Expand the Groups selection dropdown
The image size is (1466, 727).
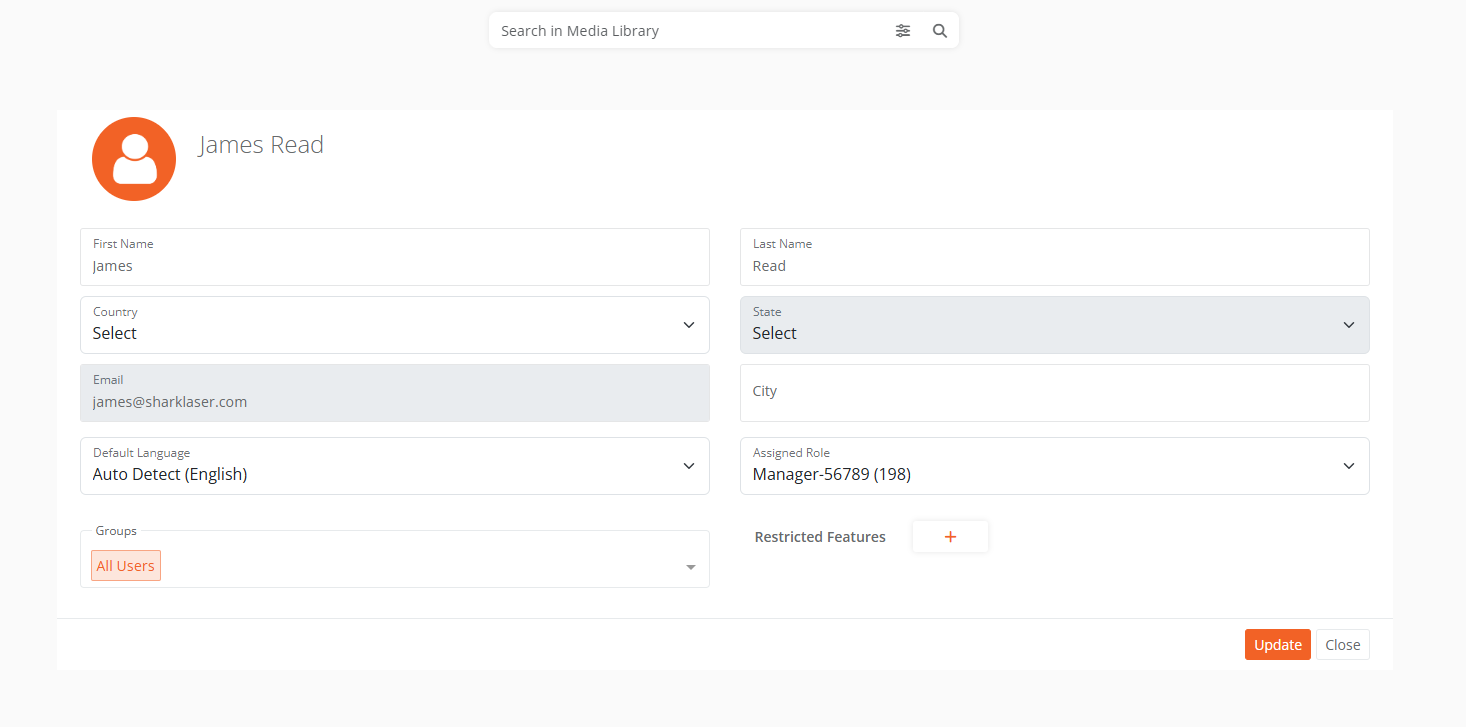tap(689, 565)
